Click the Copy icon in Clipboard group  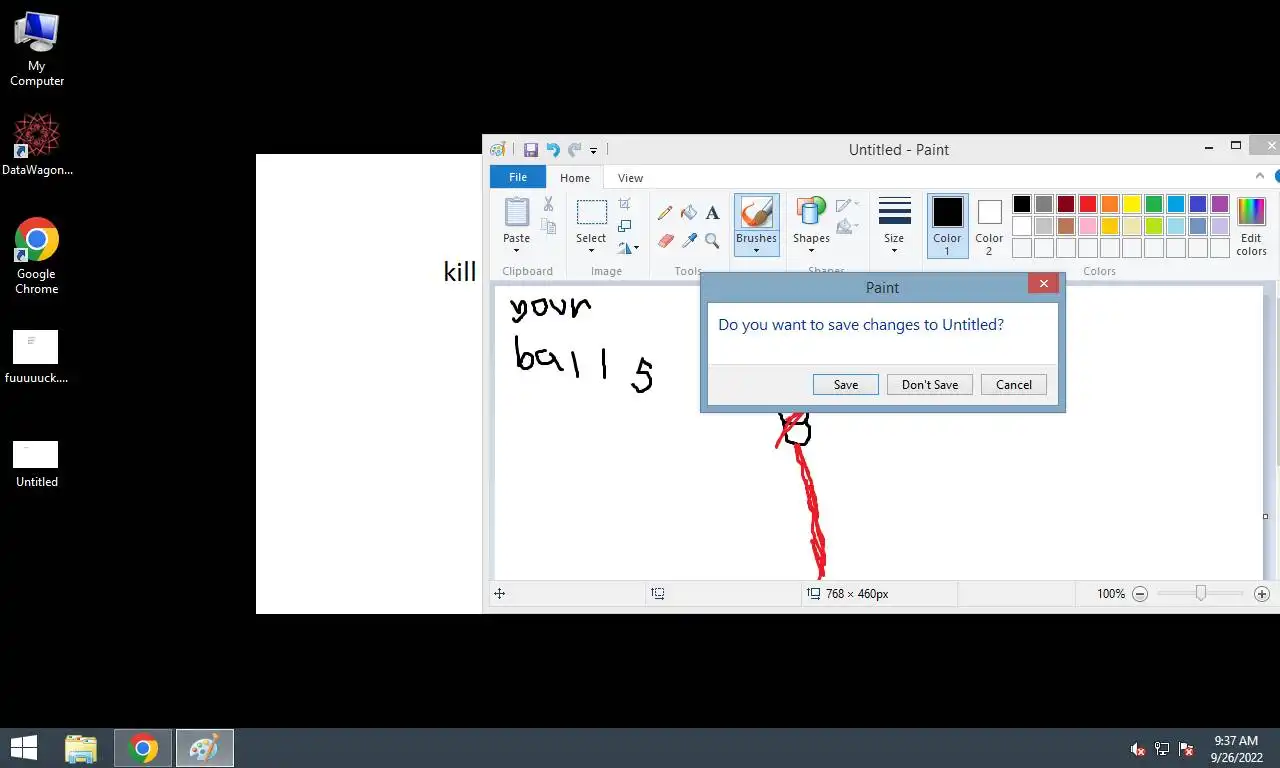[548, 226]
